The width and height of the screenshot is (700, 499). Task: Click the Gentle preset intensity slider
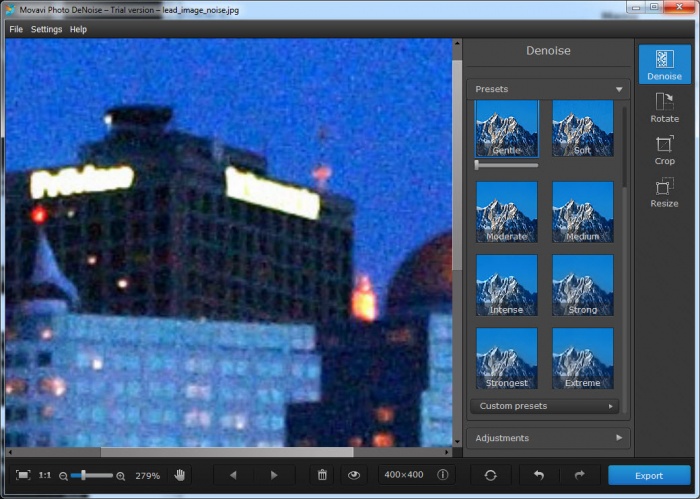pyautogui.click(x=507, y=165)
